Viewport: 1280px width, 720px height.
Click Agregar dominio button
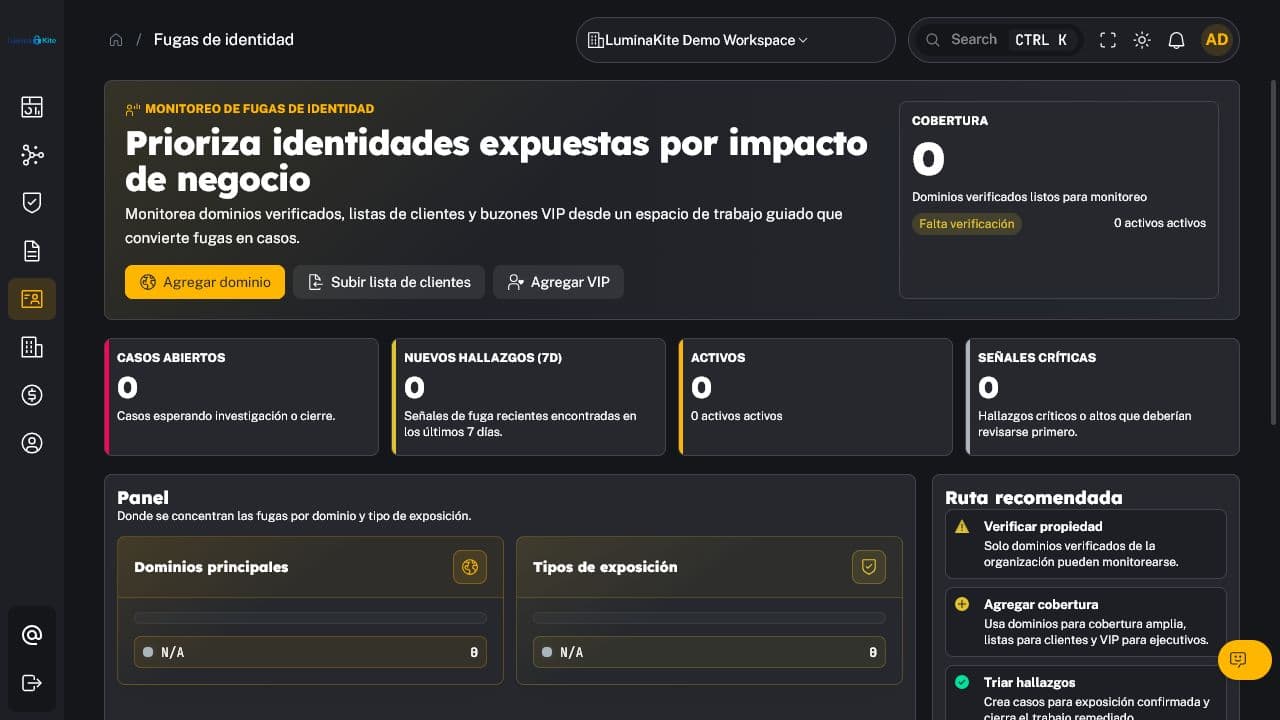pos(205,282)
